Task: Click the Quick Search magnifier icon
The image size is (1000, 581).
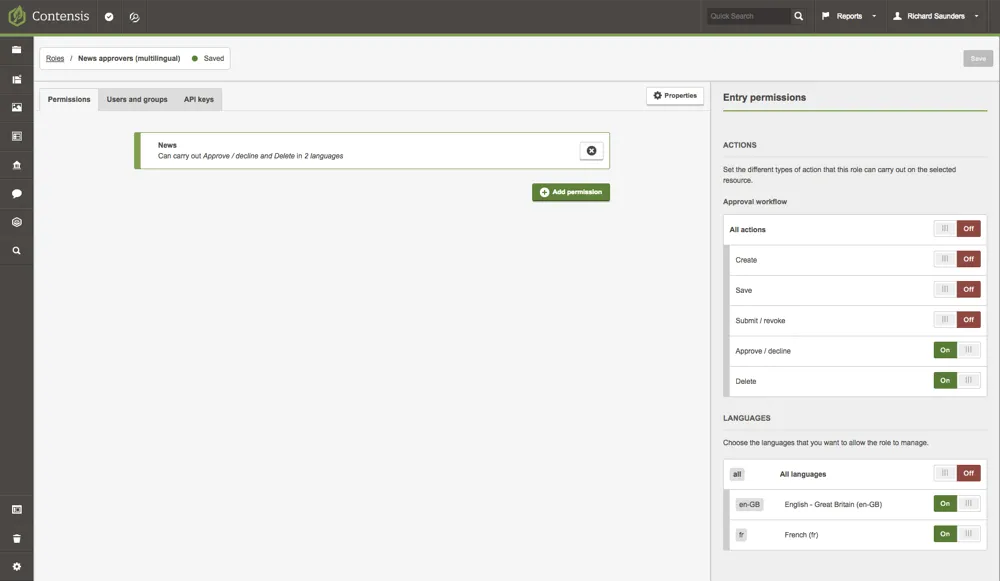Action: [x=798, y=16]
